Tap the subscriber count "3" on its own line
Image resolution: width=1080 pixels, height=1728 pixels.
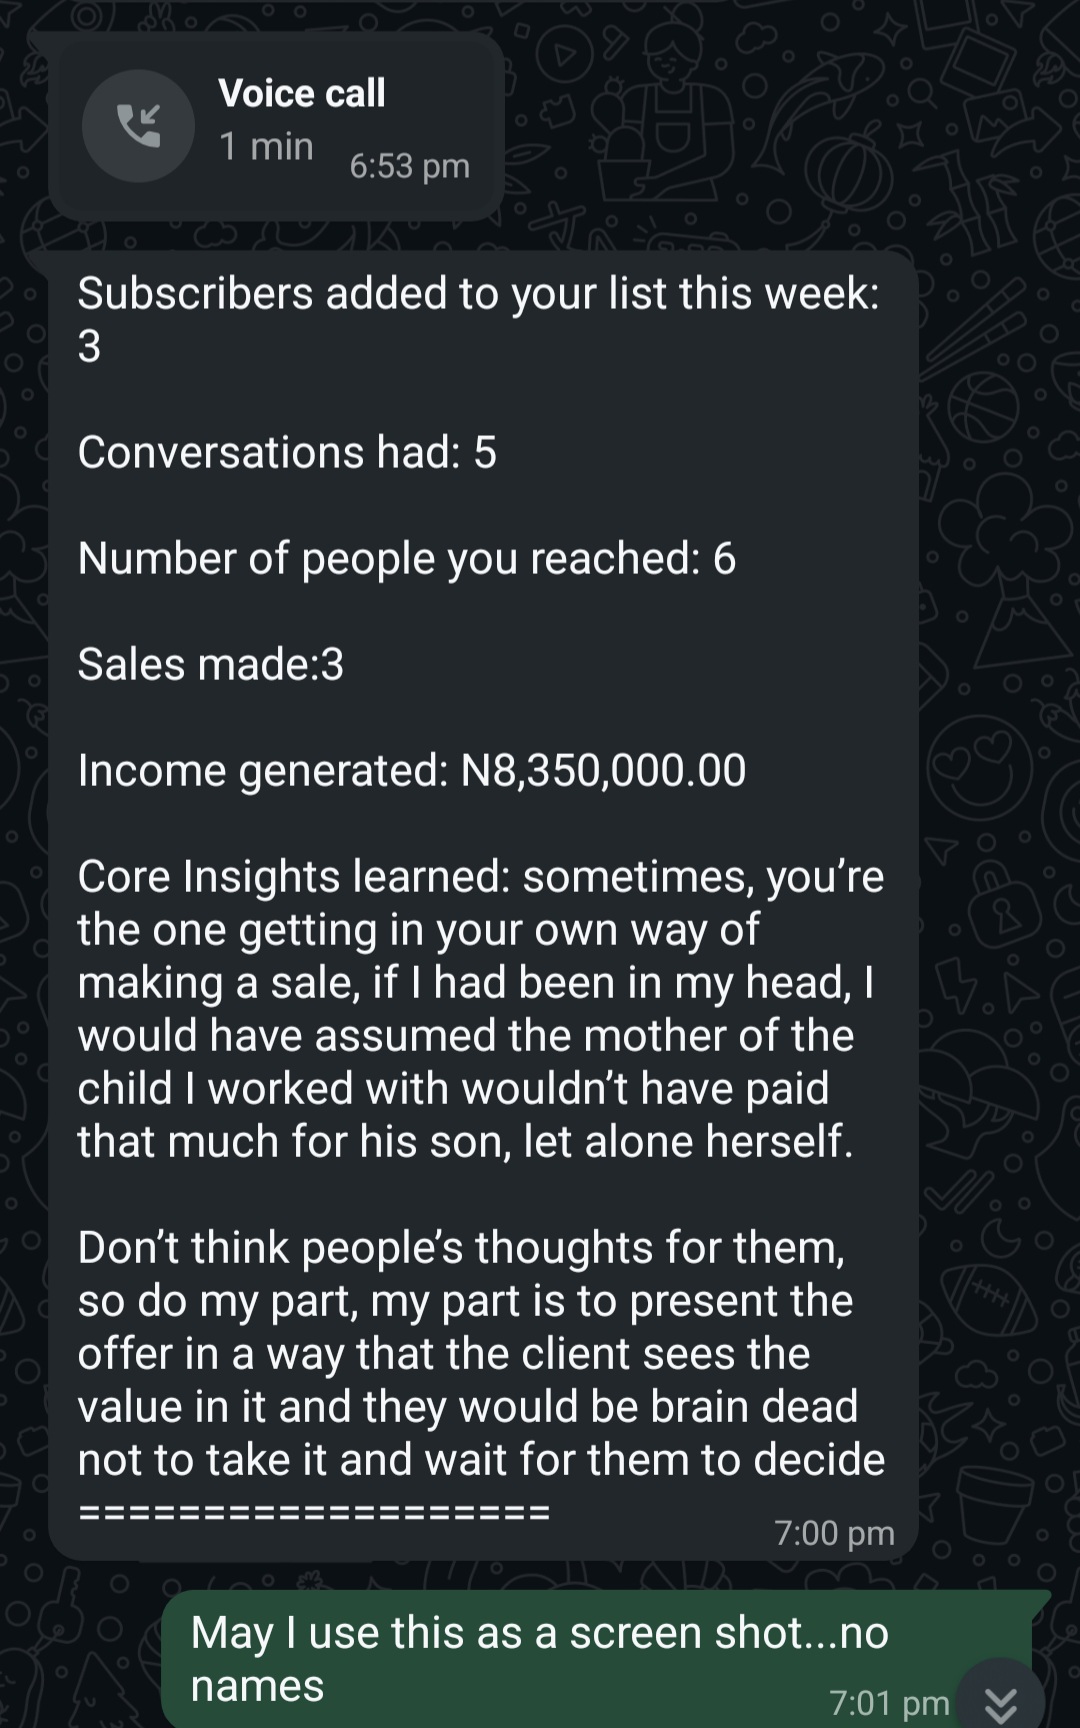tap(90, 347)
